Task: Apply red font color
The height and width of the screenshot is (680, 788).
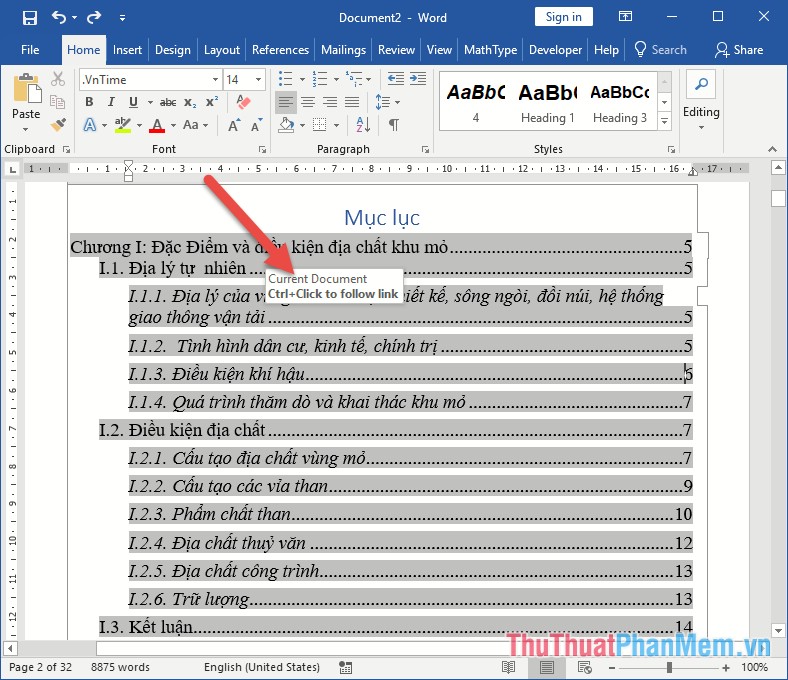Action: click(157, 125)
